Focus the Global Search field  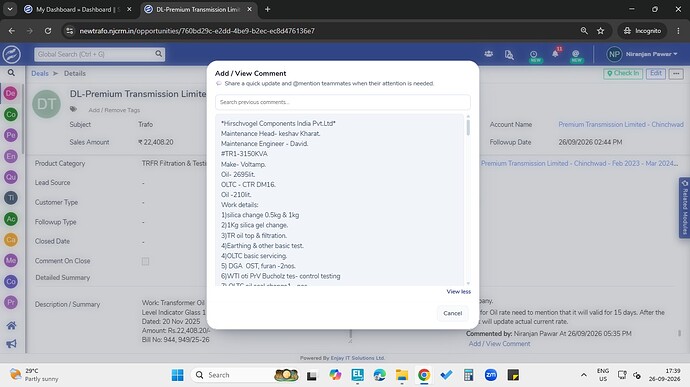pyautogui.click(x=99, y=54)
